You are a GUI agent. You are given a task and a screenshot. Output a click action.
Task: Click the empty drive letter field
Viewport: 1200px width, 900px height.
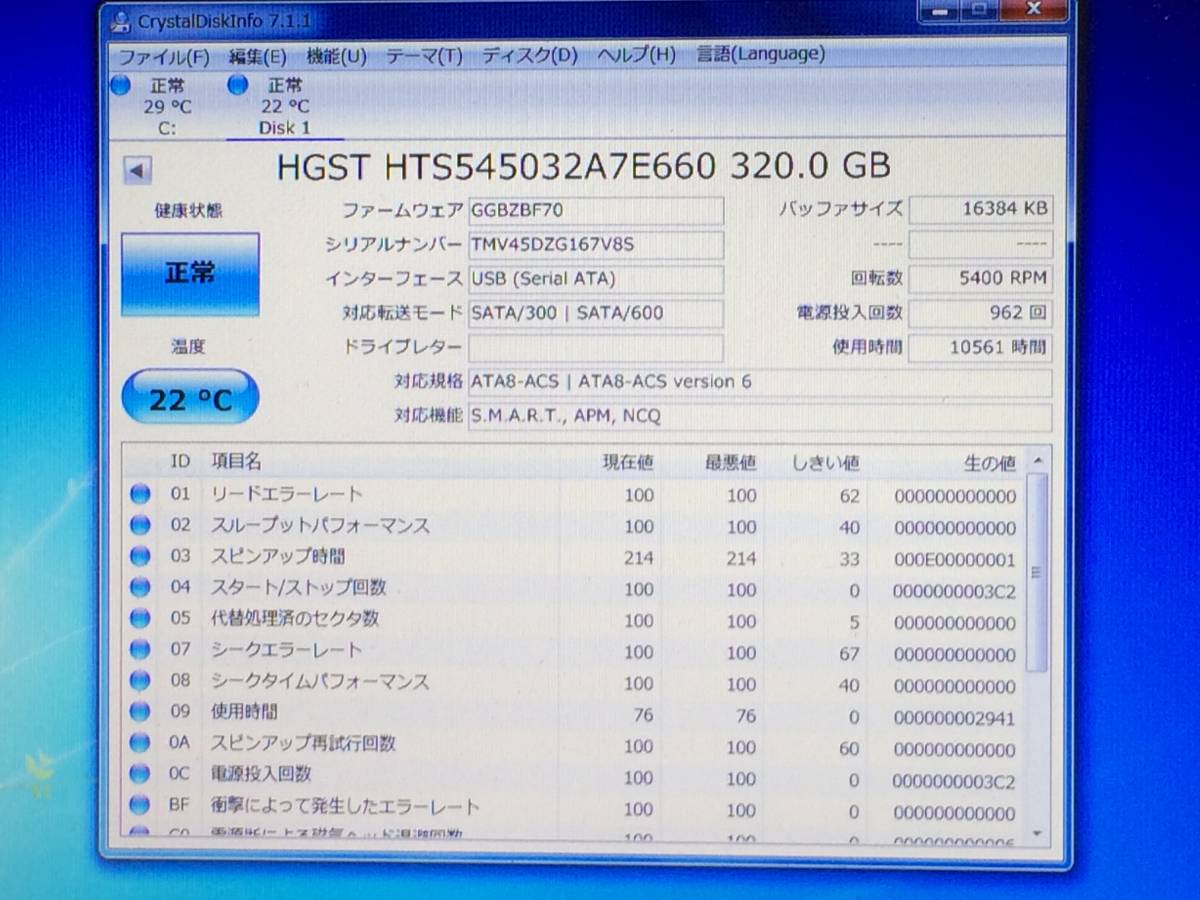click(x=596, y=347)
